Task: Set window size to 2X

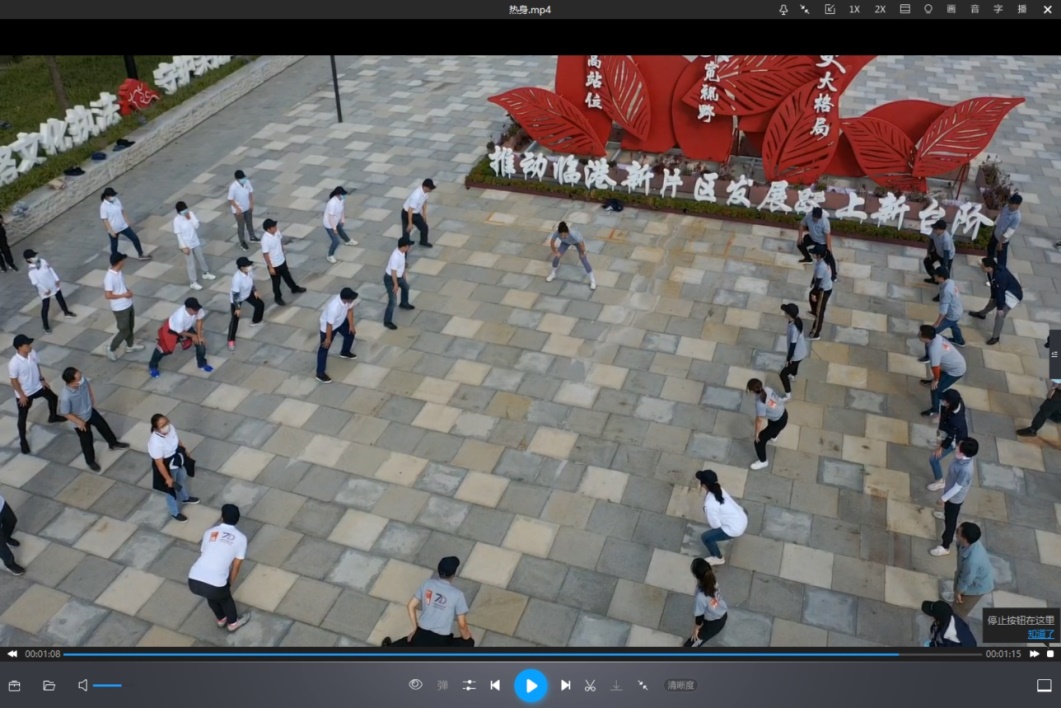Action: 880,9
